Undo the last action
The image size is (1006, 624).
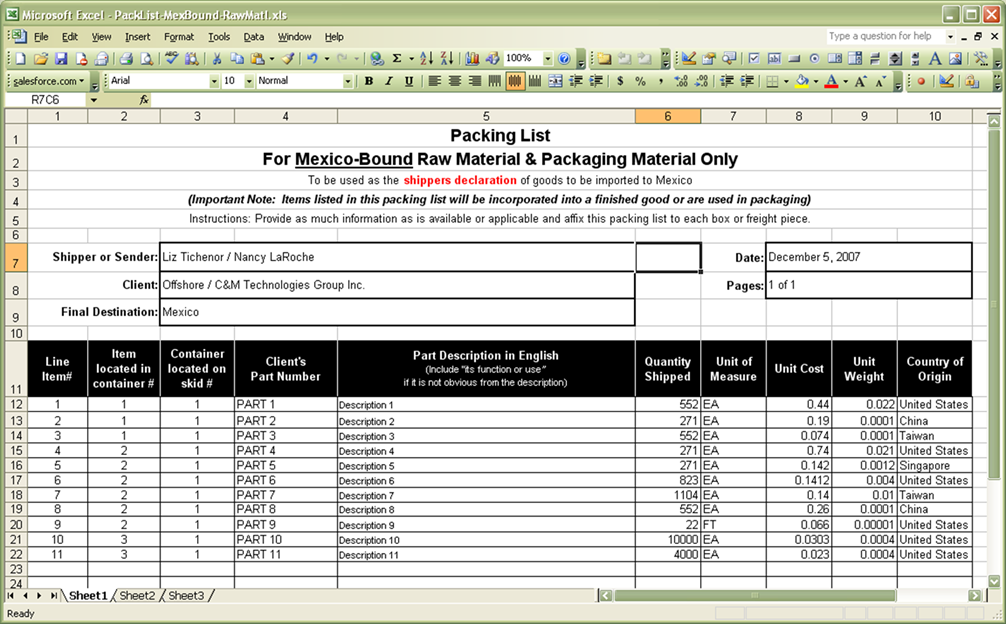312,59
